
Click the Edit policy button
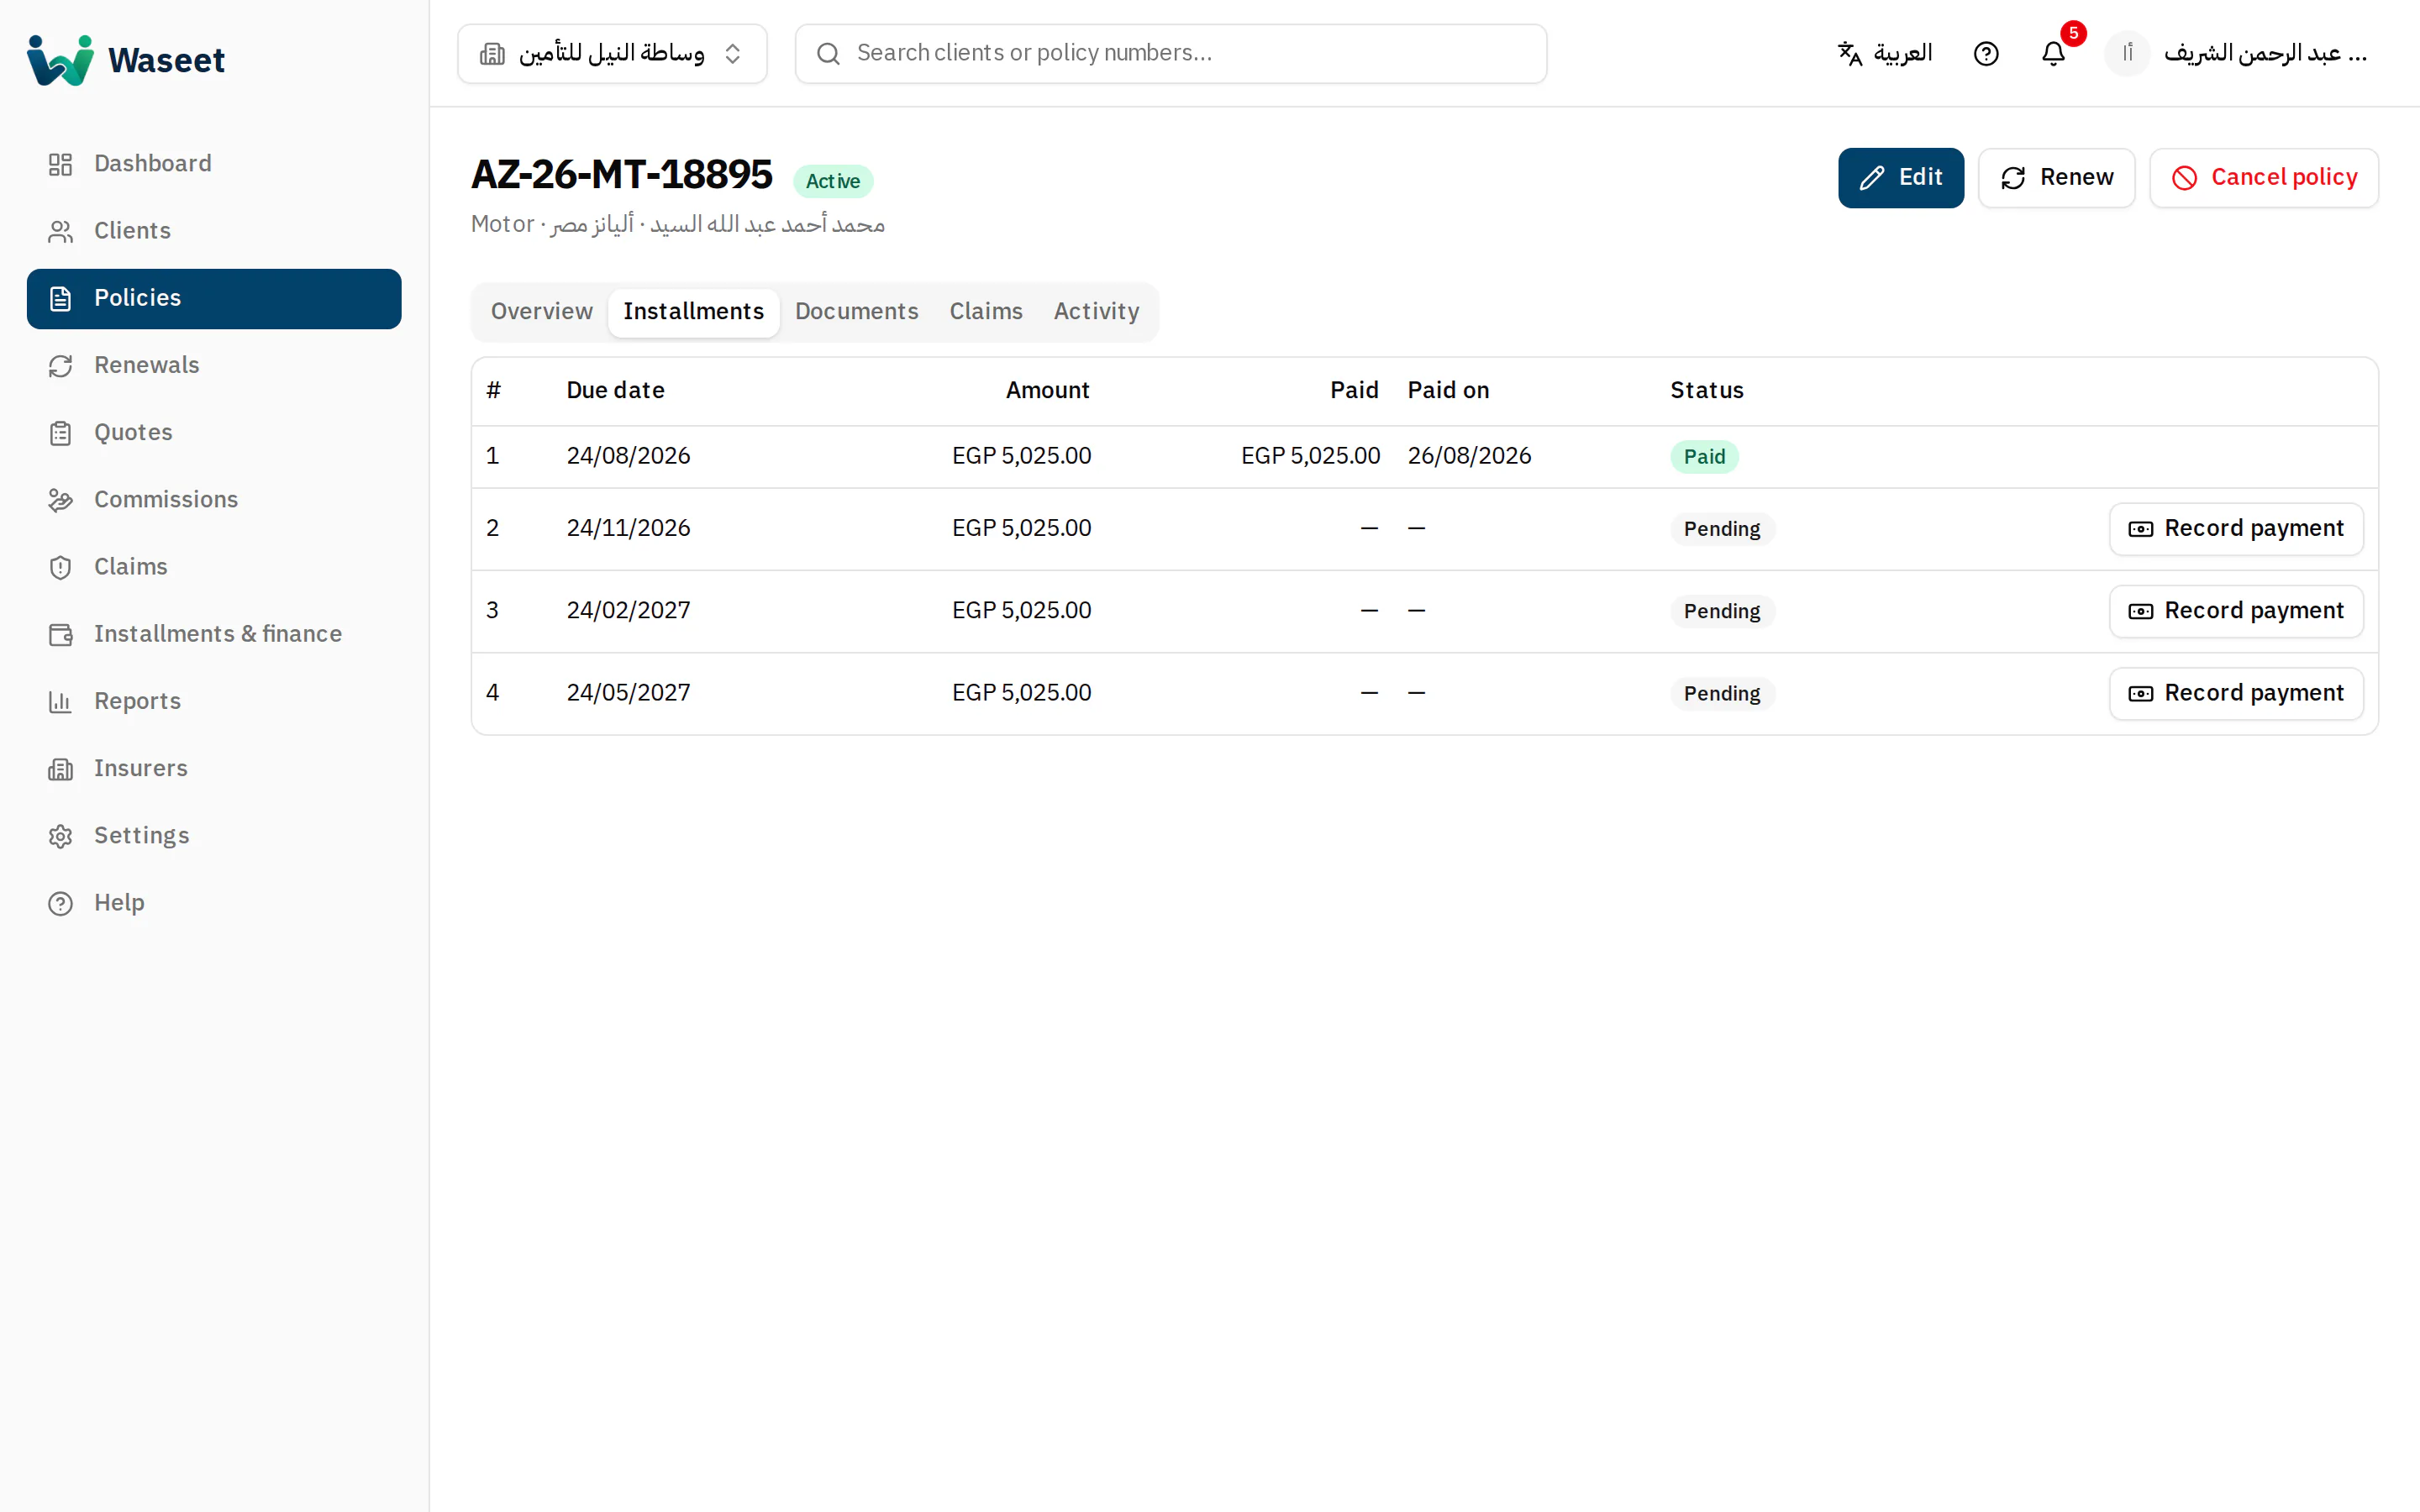point(1900,177)
